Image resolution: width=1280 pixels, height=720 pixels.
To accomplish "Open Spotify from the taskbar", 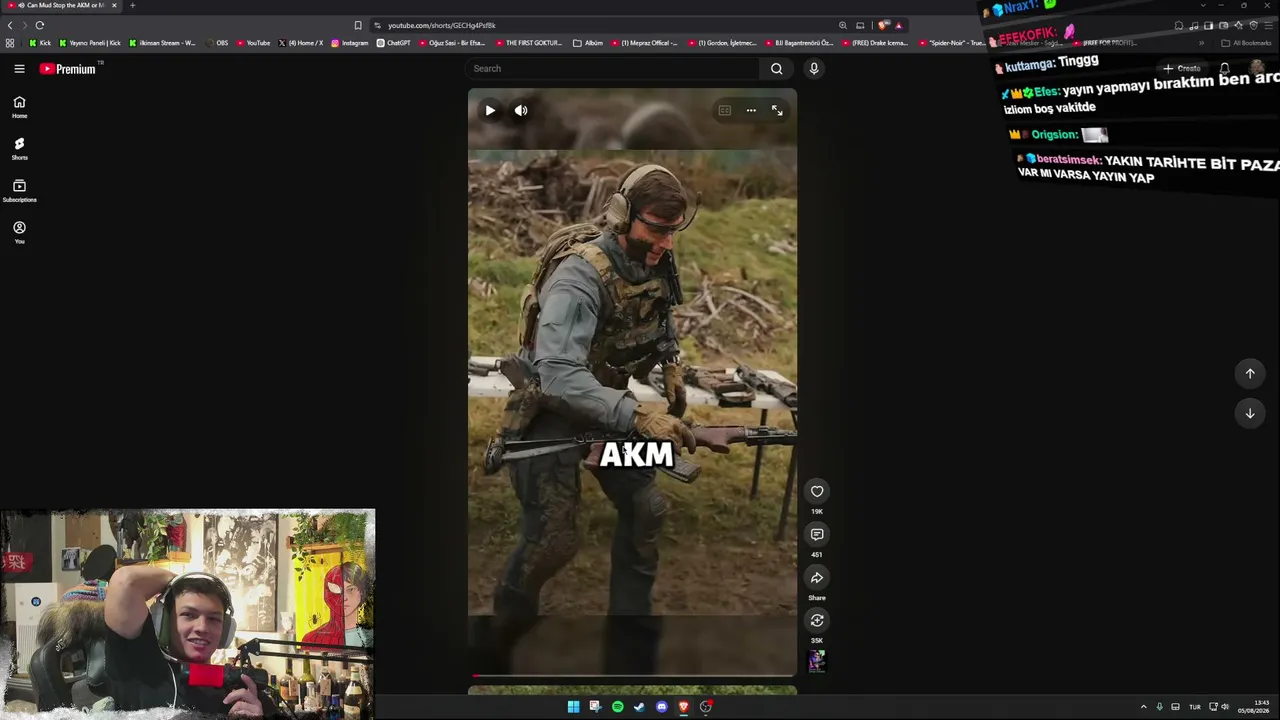I will coord(617,707).
